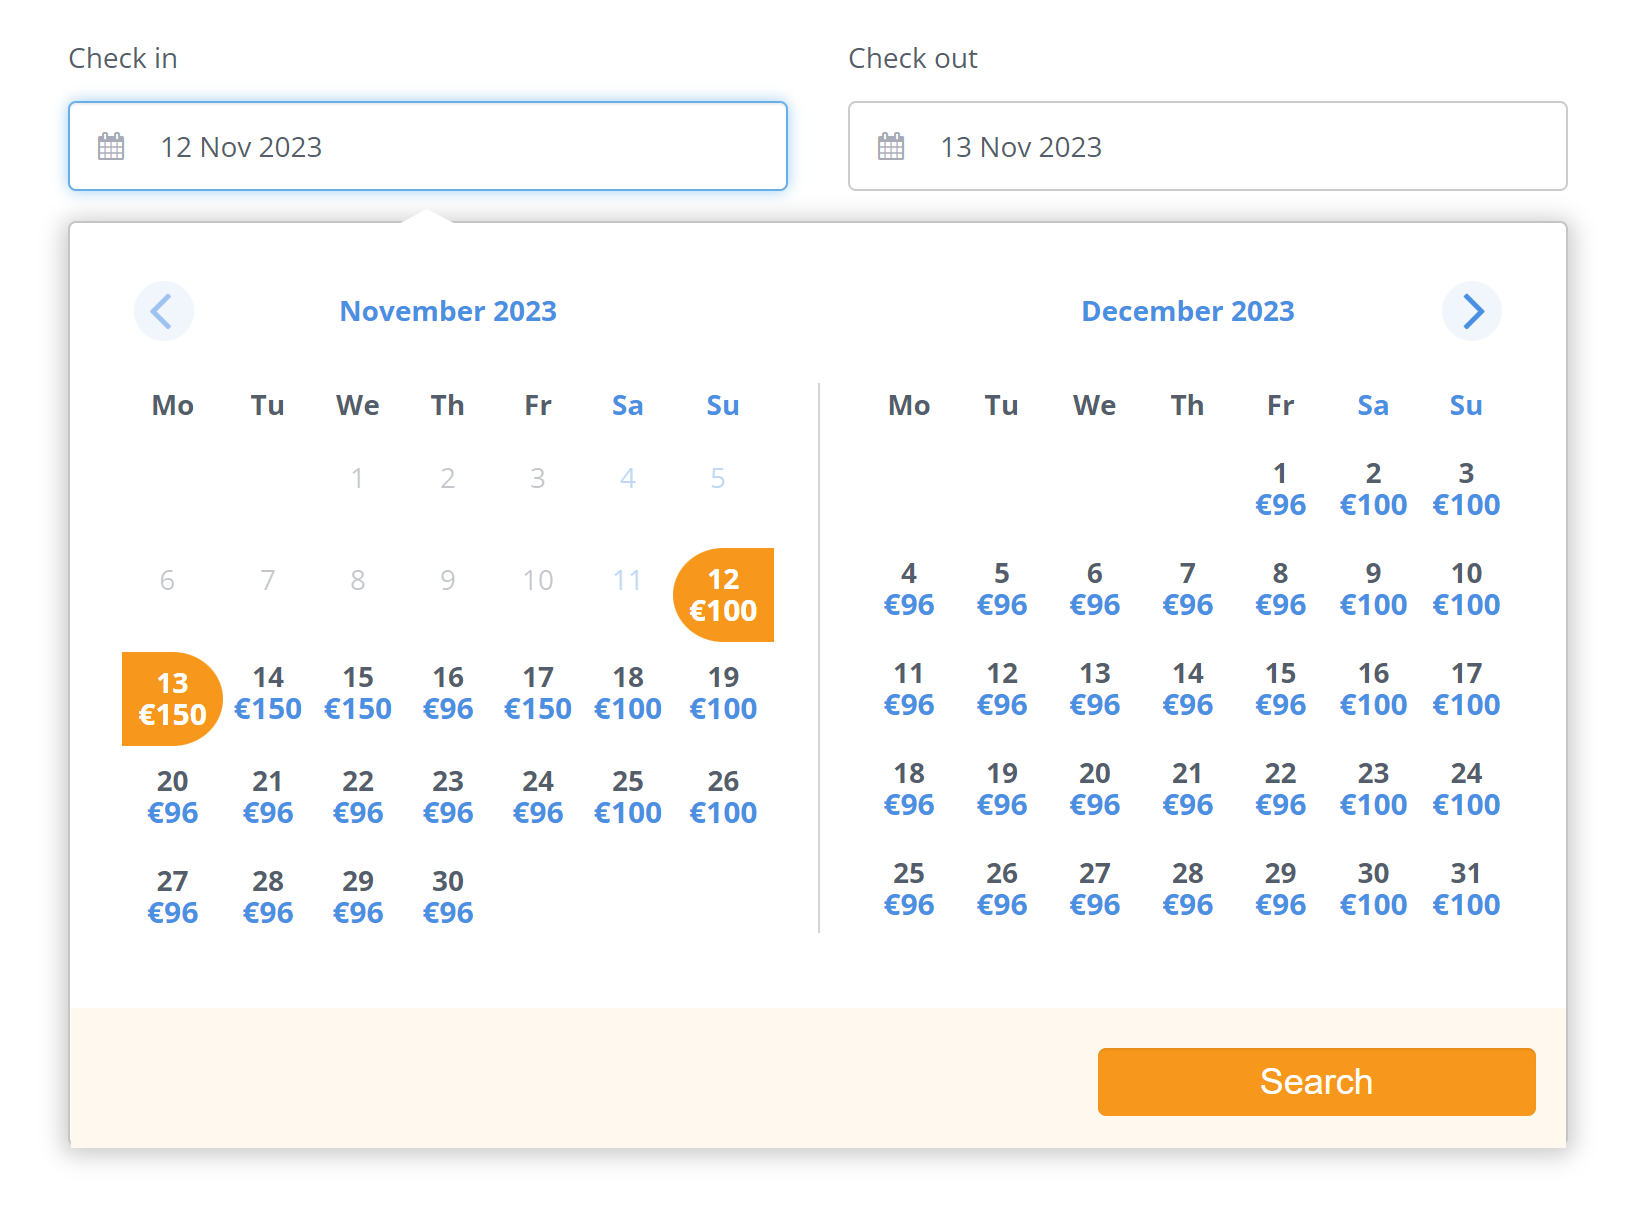Click the calendar icon in Check in field

111,147
